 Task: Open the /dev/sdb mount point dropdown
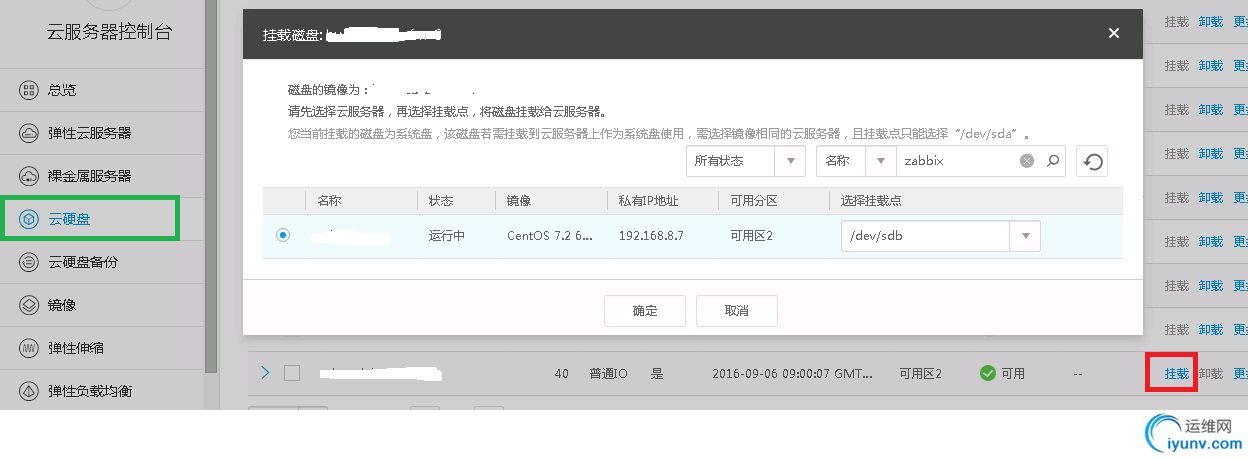(x=940, y=236)
